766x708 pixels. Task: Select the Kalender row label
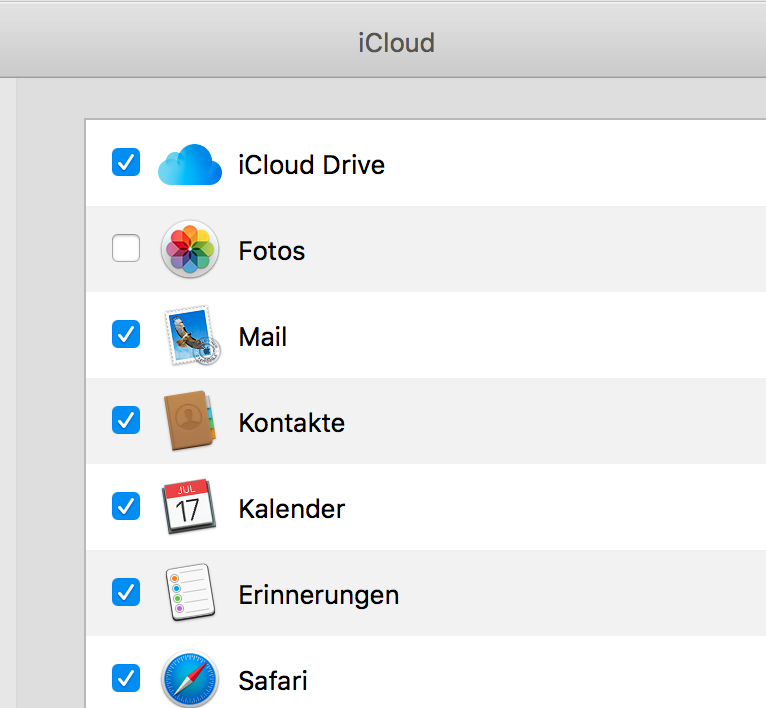pyautogui.click(x=292, y=509)
